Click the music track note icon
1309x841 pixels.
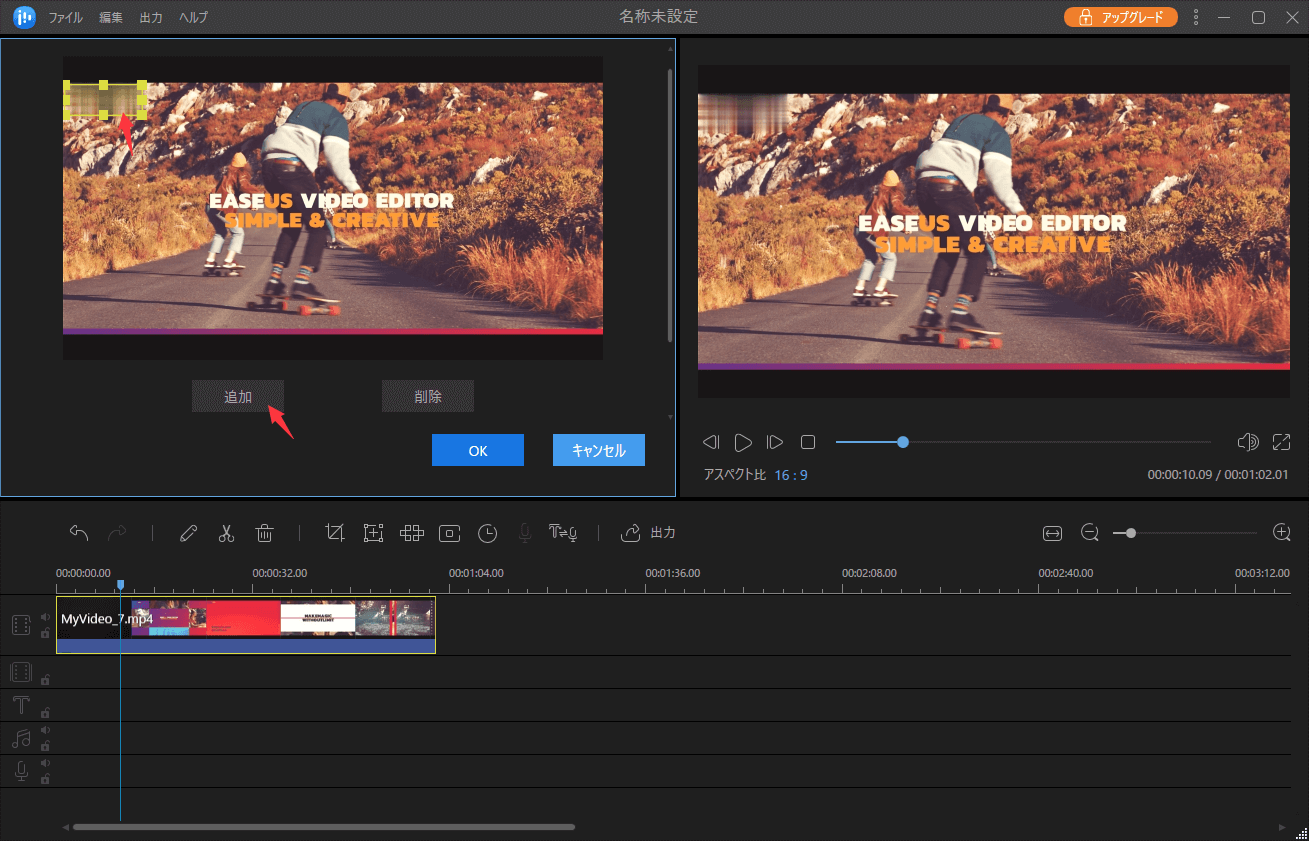point(21,739)
